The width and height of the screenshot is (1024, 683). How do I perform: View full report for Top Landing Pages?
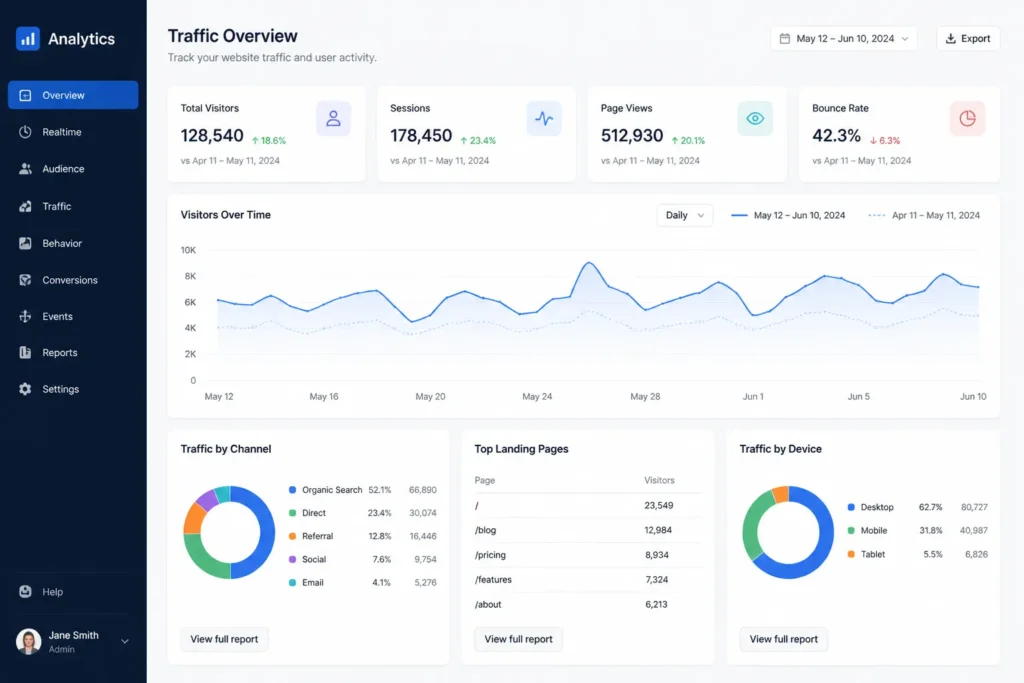[x=519, y=639]
